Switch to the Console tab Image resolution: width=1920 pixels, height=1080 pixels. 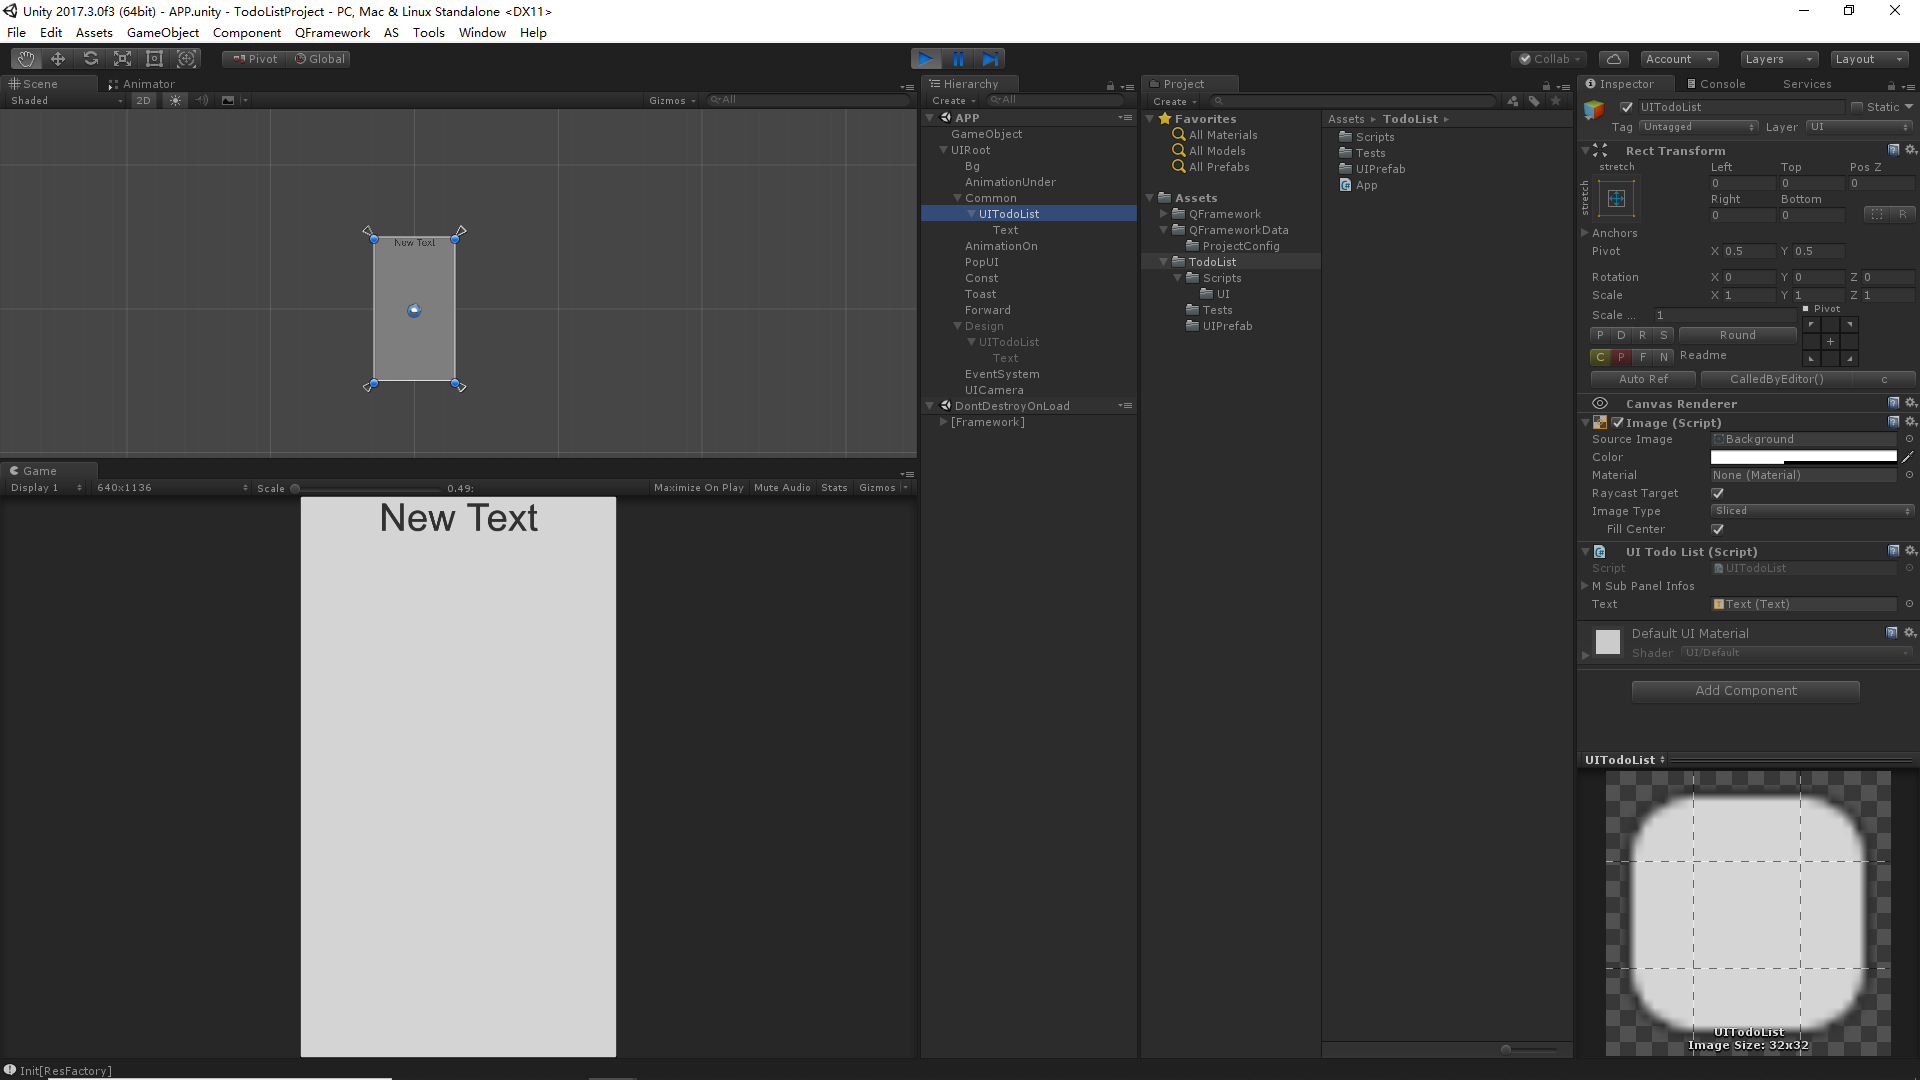1715,84
